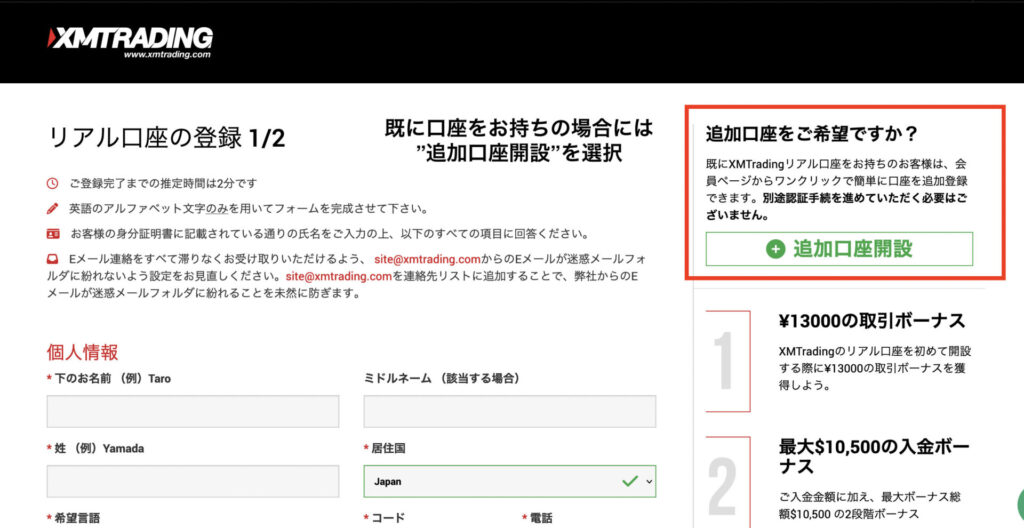Focus the ミドルネーム input field
Viewport: 1024px width, 528px height.
(509, 412)
